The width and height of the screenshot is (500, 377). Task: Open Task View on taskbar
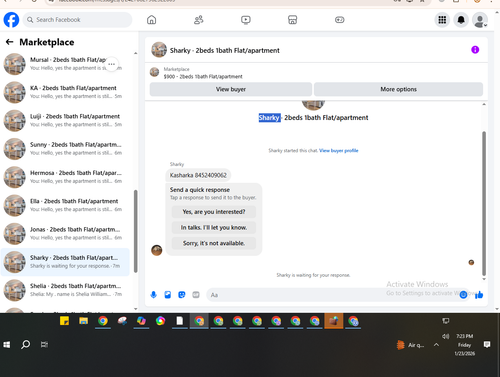(x=44, y=345)
